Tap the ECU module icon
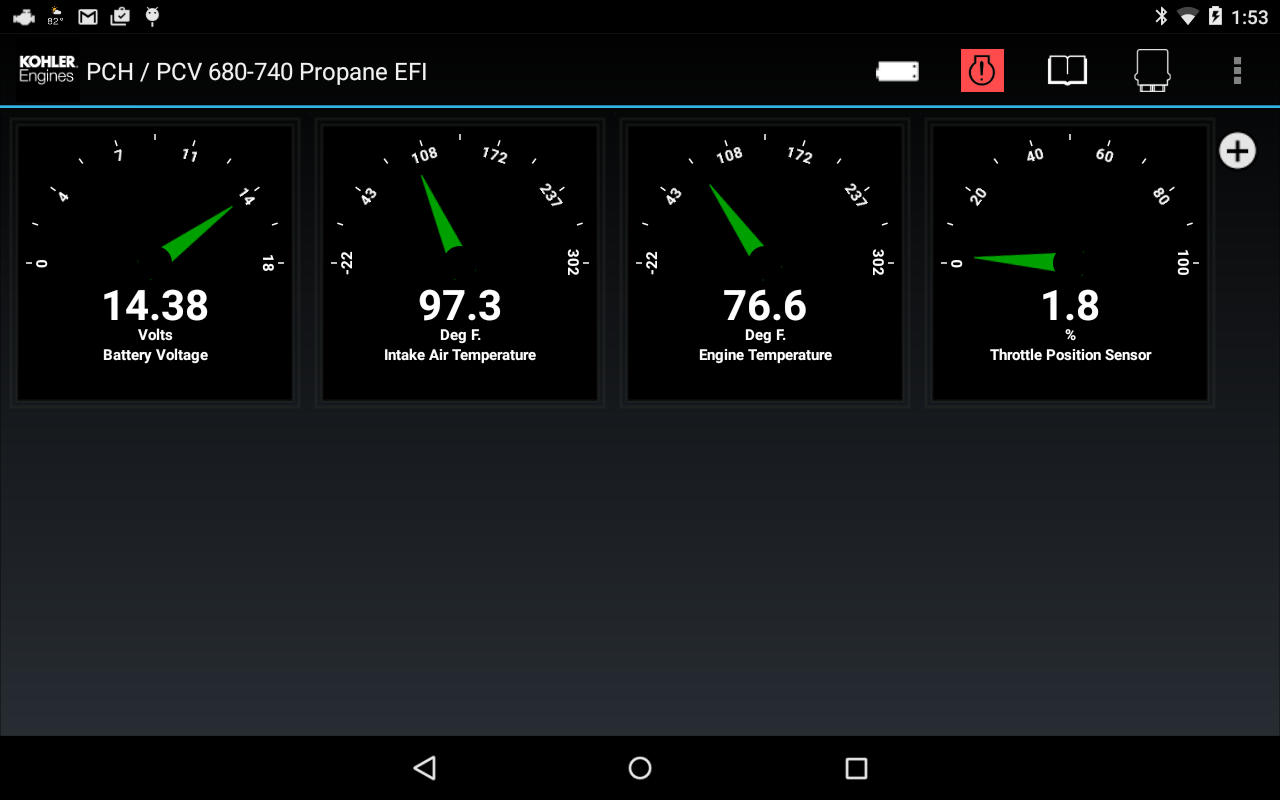 tap(1152, 71)
